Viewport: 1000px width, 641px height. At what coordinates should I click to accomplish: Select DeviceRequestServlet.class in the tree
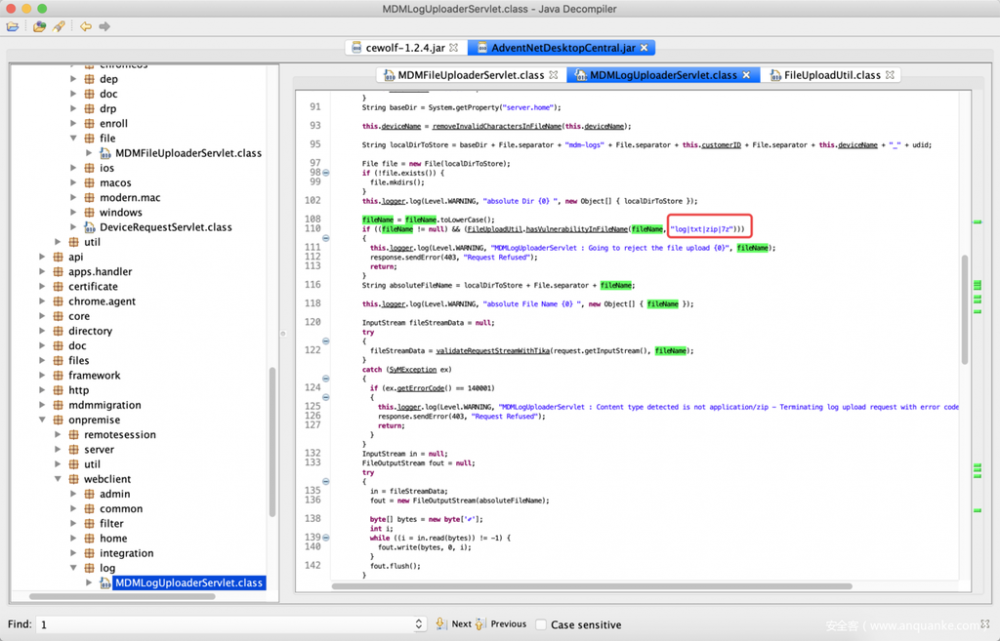click(167, 227)
